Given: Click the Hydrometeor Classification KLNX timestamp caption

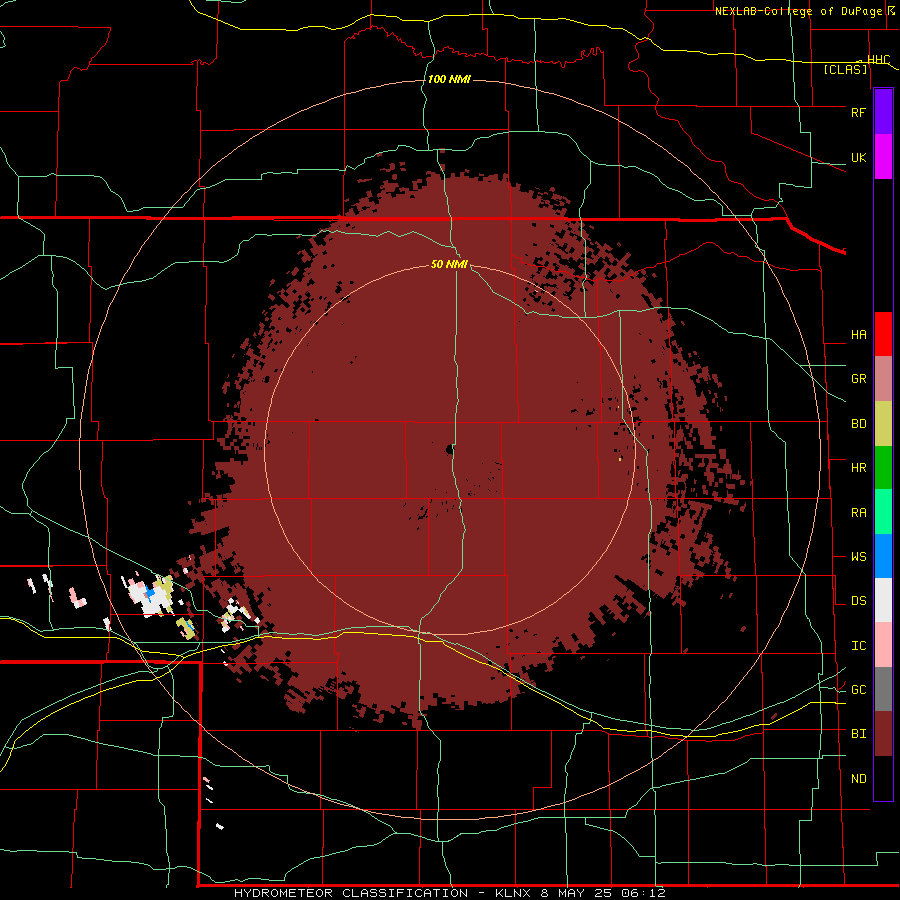Looking at the screenshot, I should [x=449, y=893].
